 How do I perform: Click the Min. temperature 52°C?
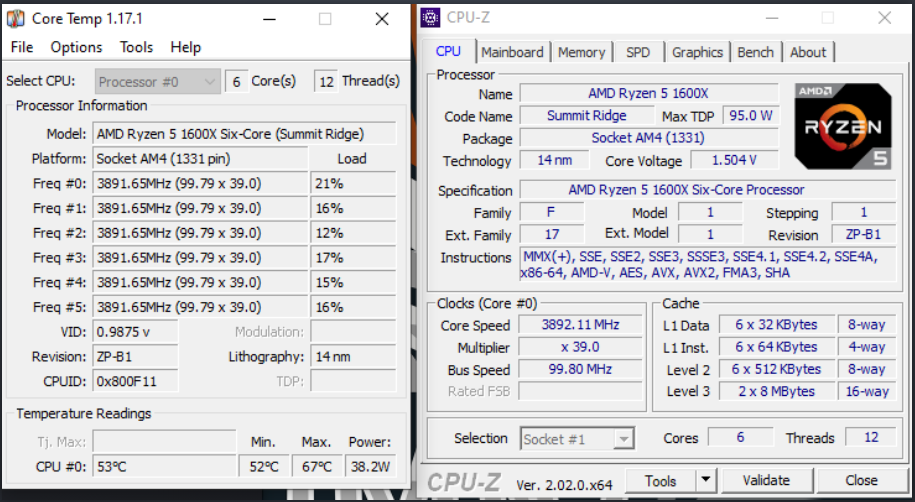(264, 466)
